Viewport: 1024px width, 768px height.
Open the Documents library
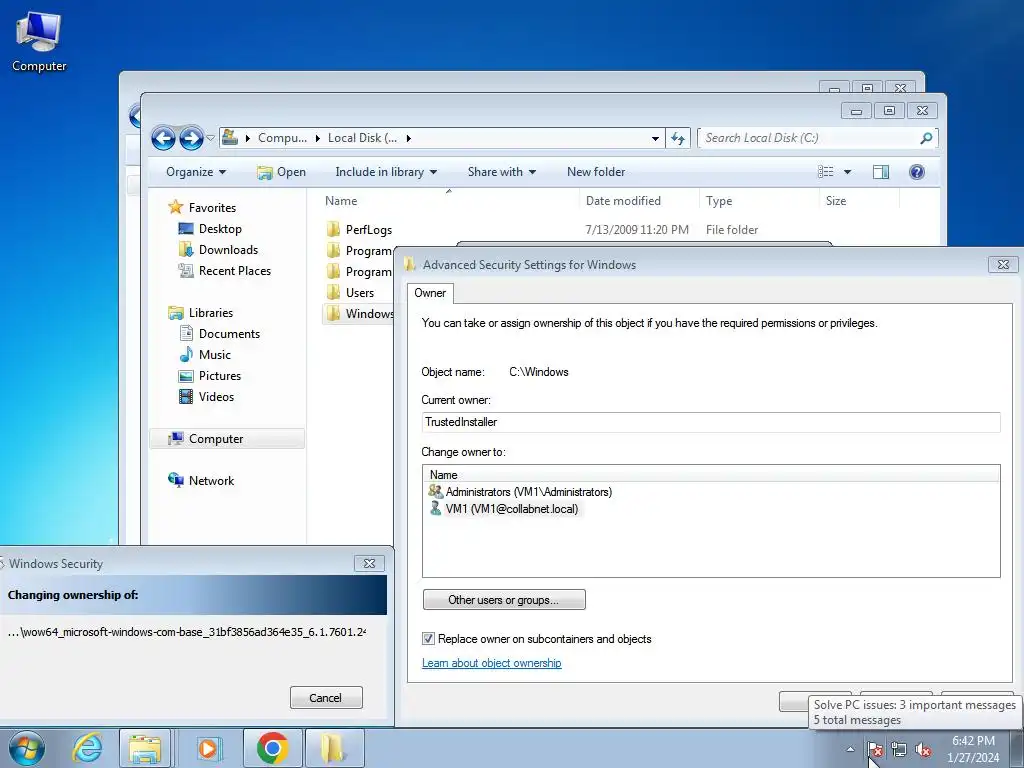tap(229, 334)
